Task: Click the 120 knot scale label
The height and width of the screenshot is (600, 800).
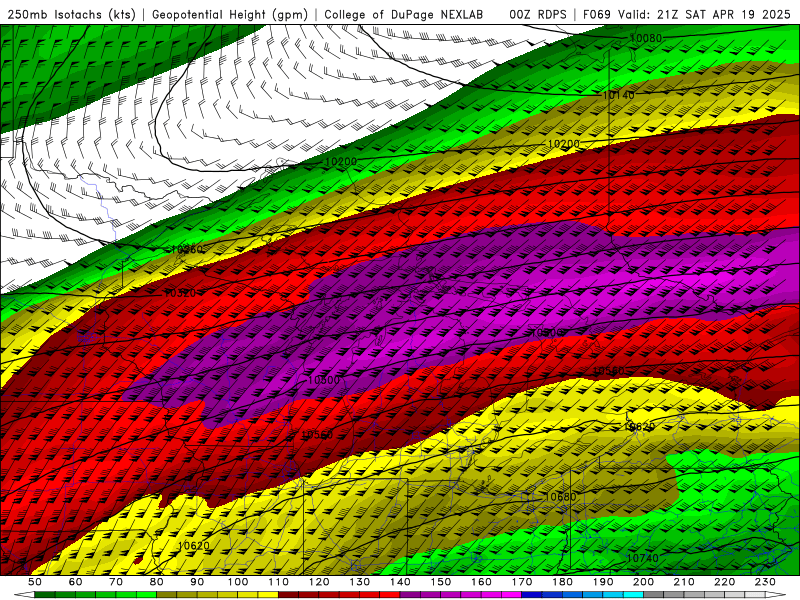Action: pos(319,582)
